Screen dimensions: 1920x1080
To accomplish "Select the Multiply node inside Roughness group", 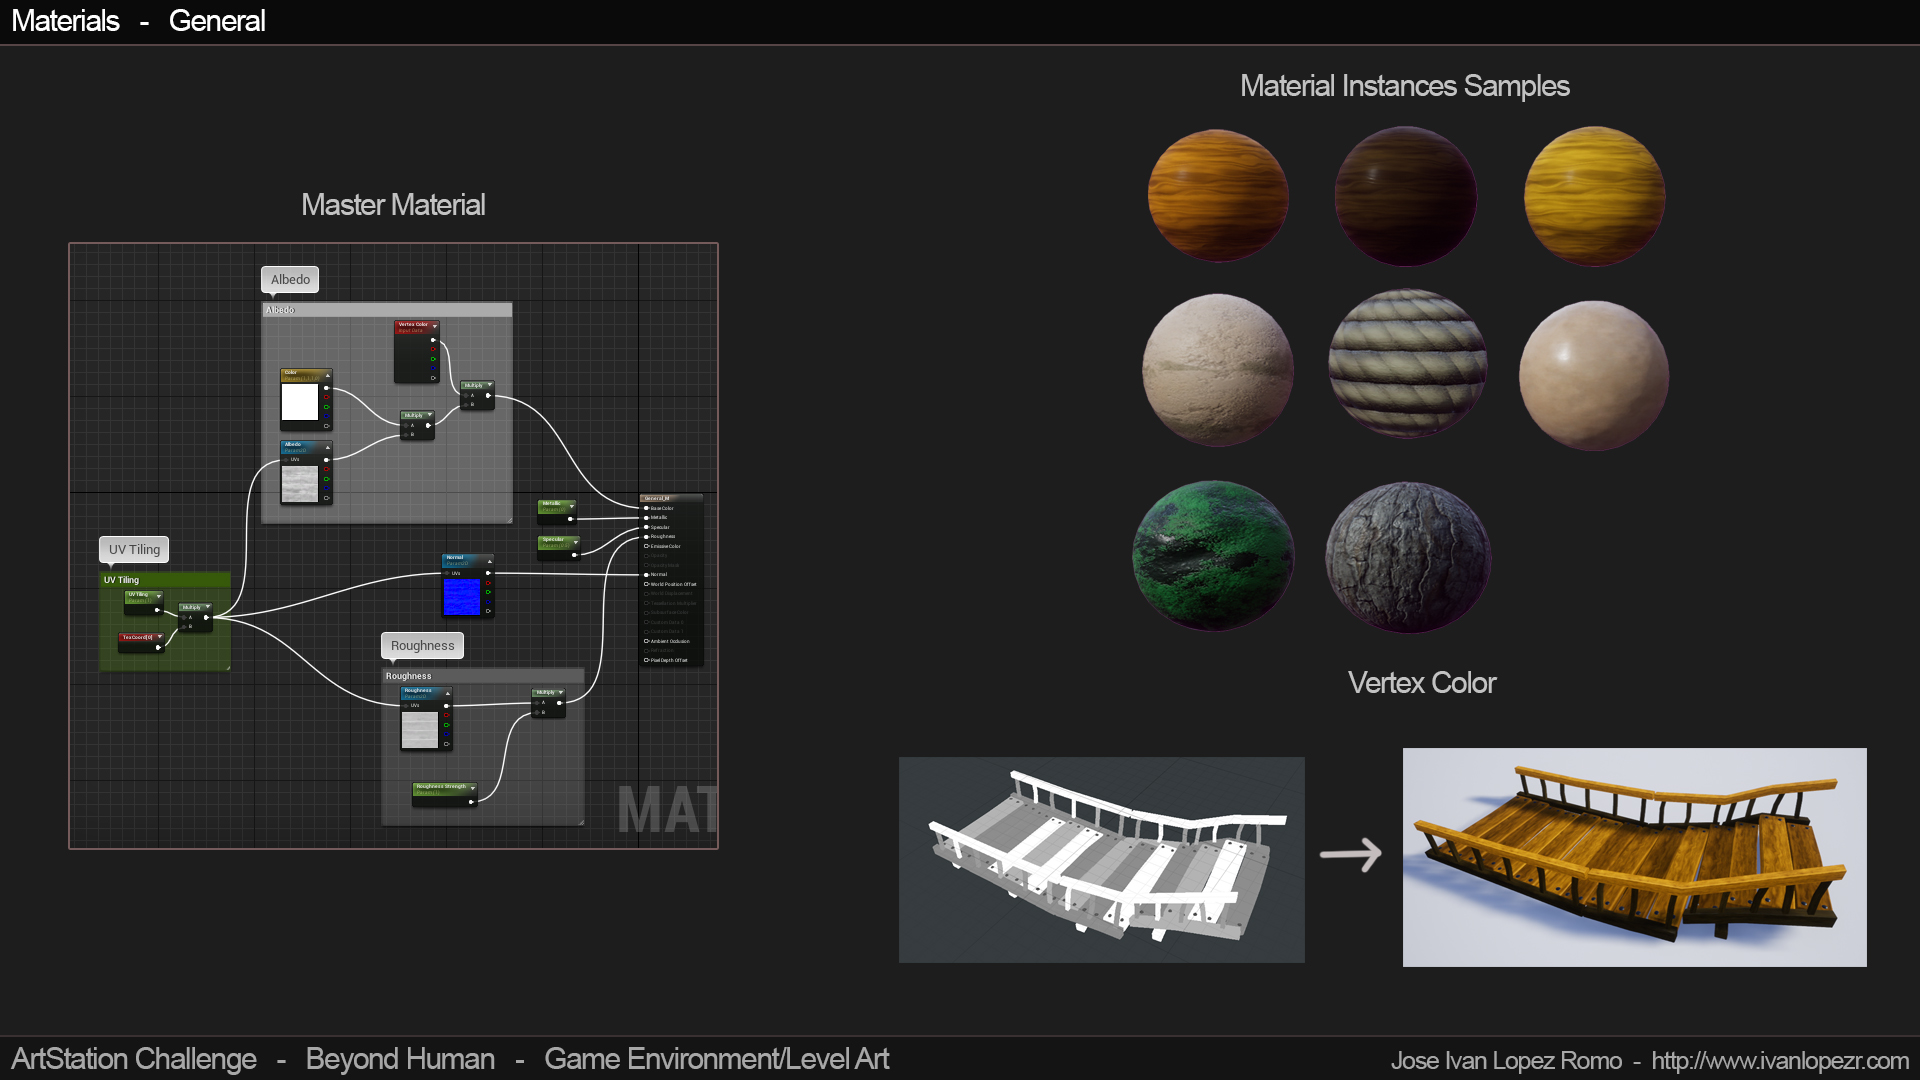I will (x=548, y=702).
